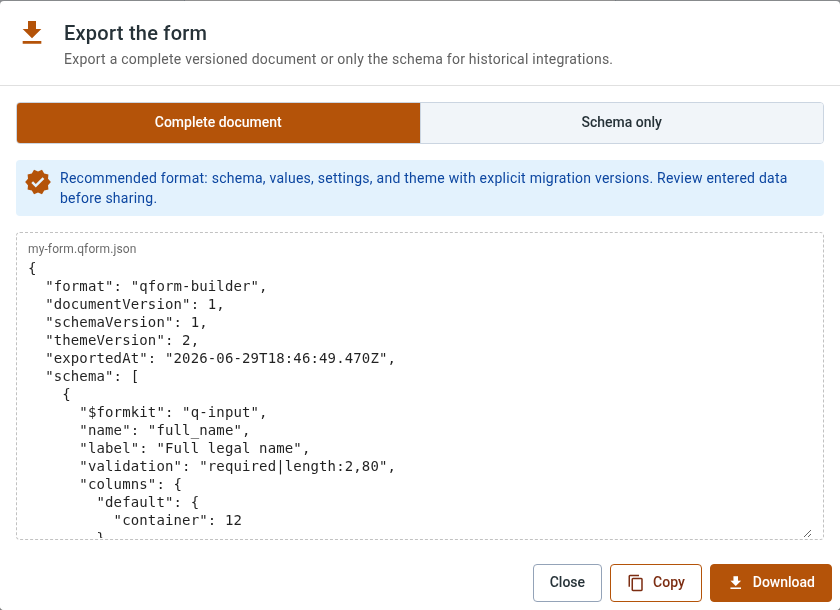Download the form JSON file
The height and width of the screenshot is (610, 840).
point(771,583)
